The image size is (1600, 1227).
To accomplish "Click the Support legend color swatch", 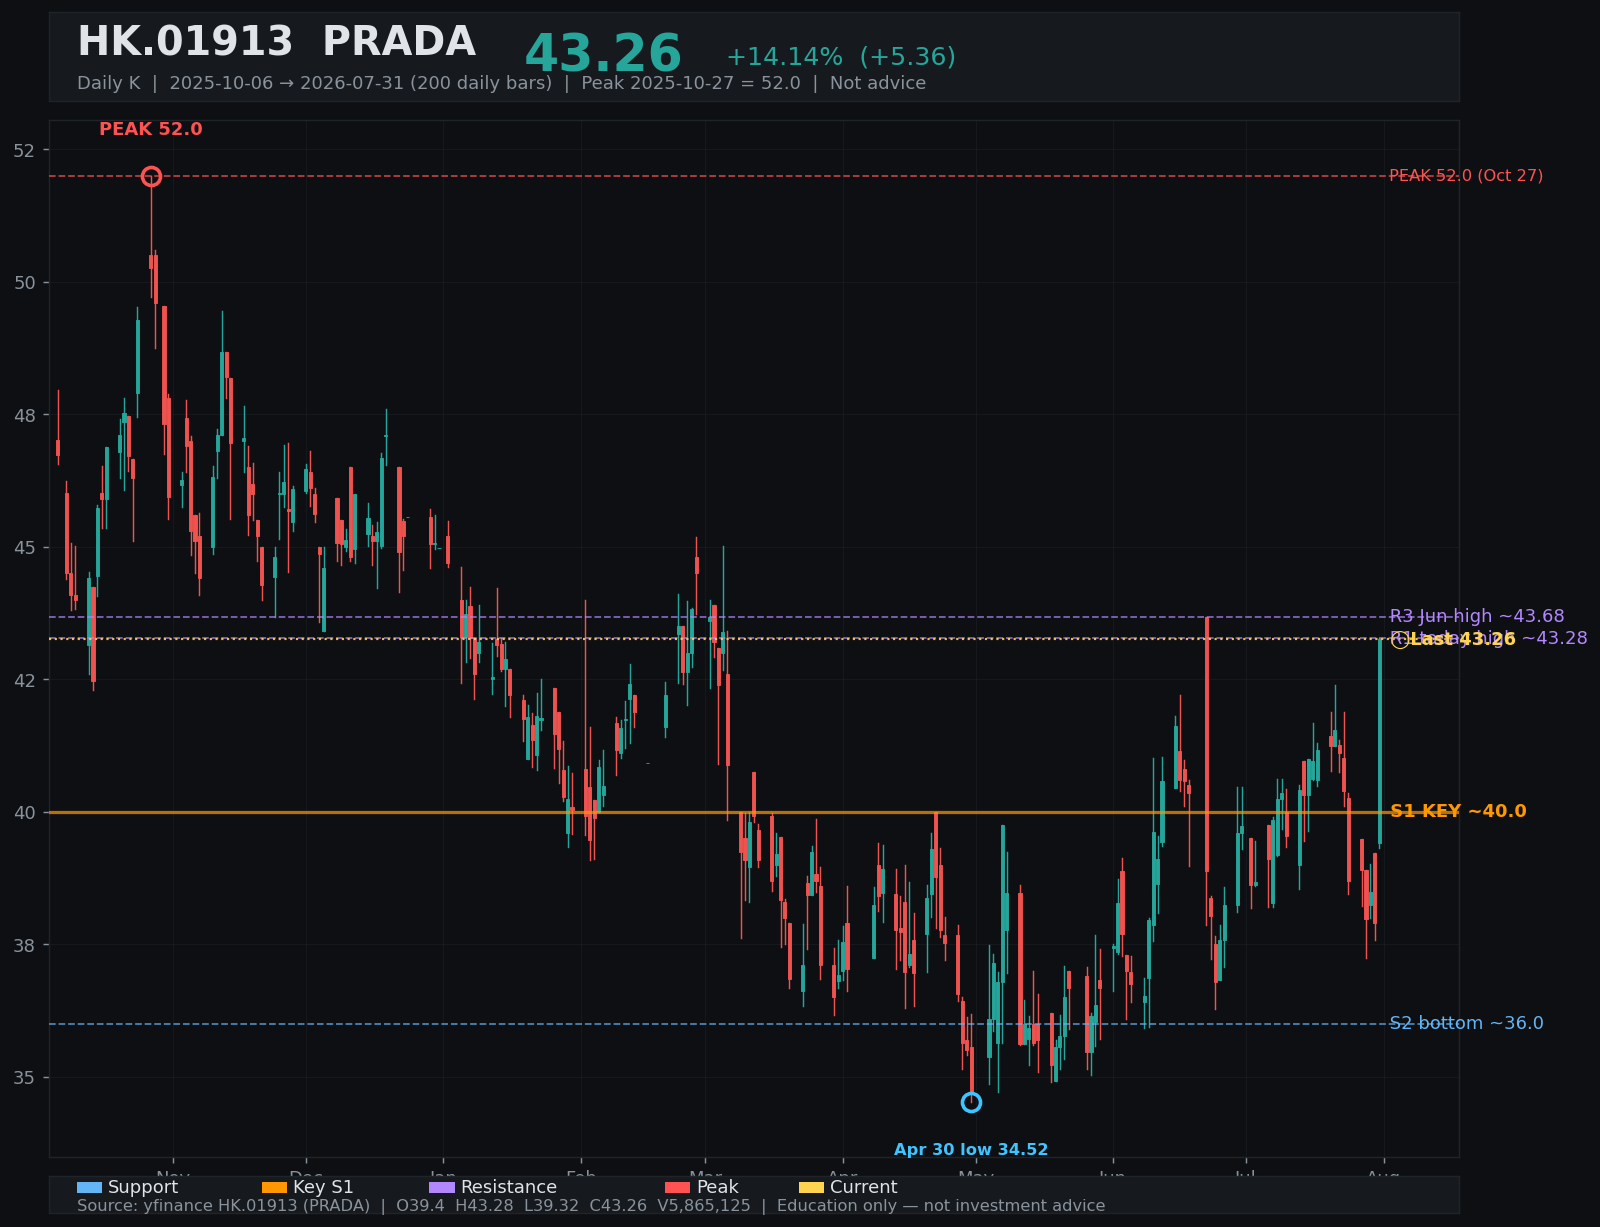I will [x=89, y=1188].
